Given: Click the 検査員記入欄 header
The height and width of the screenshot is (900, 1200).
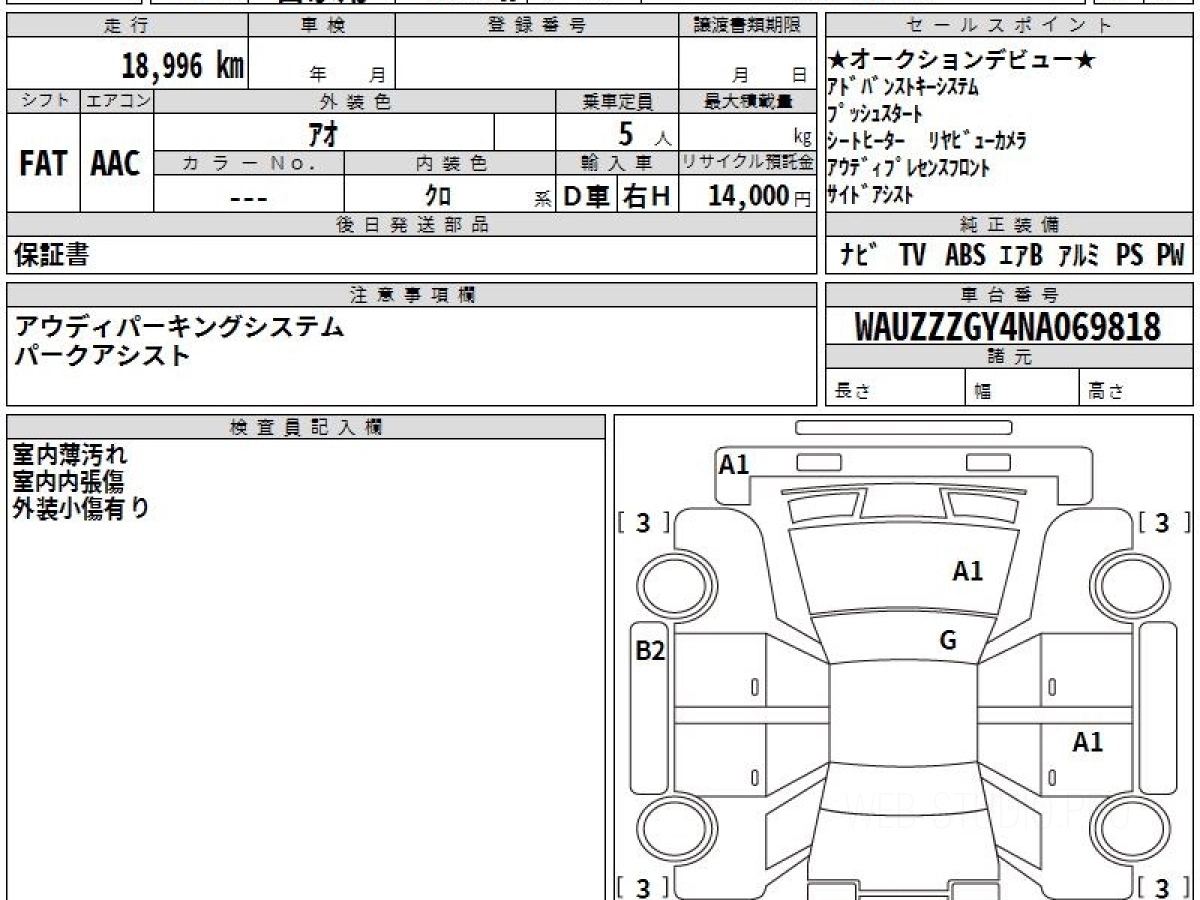Looking at the screenshot, I should coord(306,427).
